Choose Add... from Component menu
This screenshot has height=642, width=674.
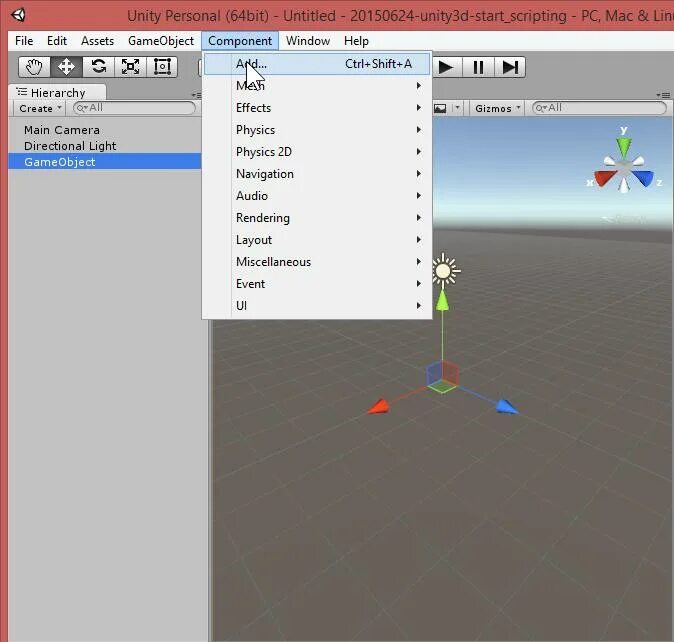317,64
